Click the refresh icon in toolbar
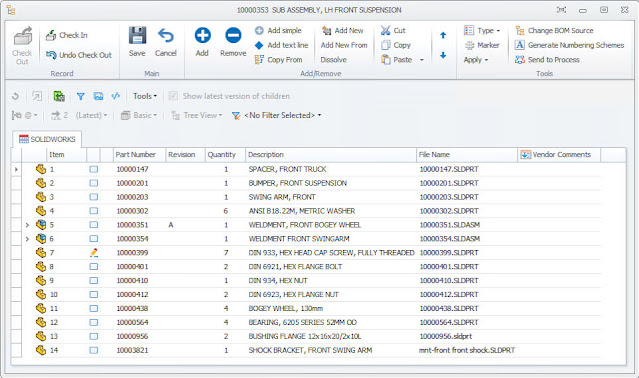The width and height of the screenshot is (639, 378). tap(15, 96)
